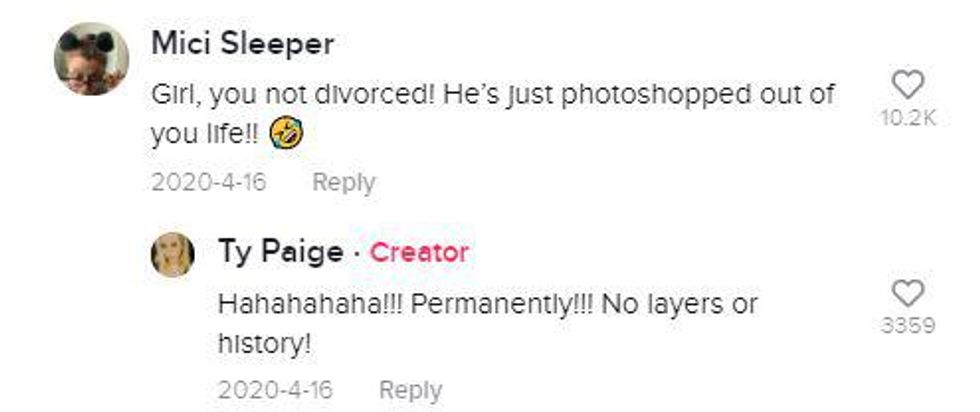Tap the heart on Ty Paige's reply
The height and width of the screenshot is (412, 980).
[x=907, y=293]
